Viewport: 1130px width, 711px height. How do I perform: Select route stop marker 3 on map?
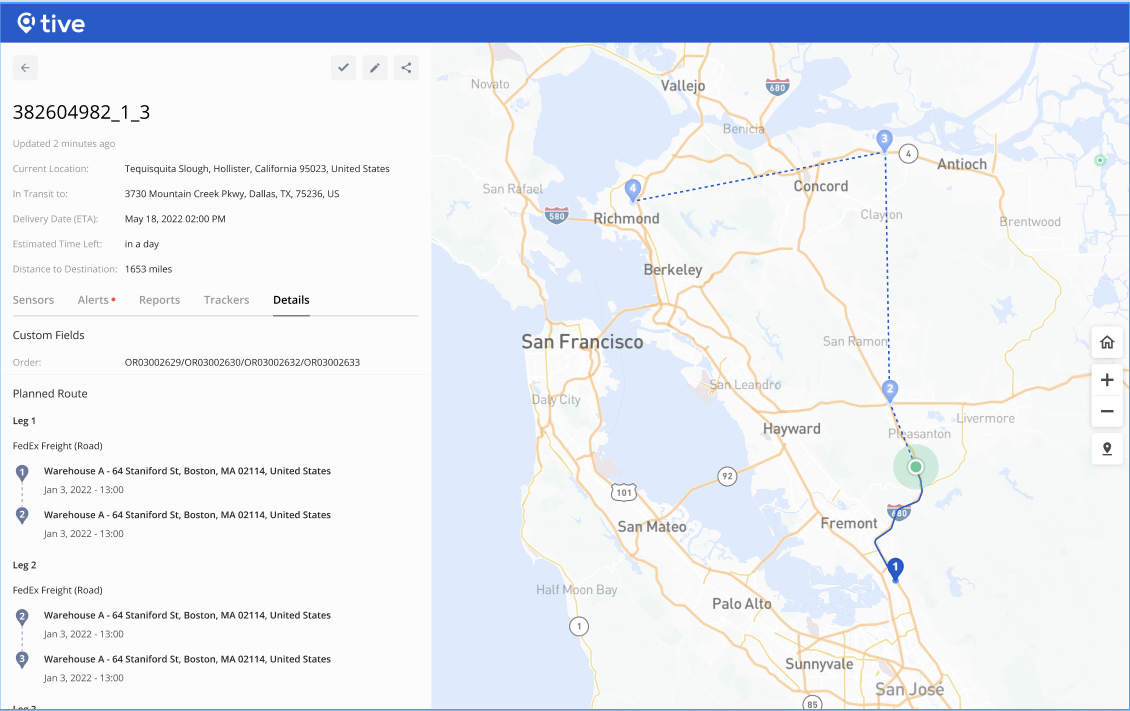(884, 140)
